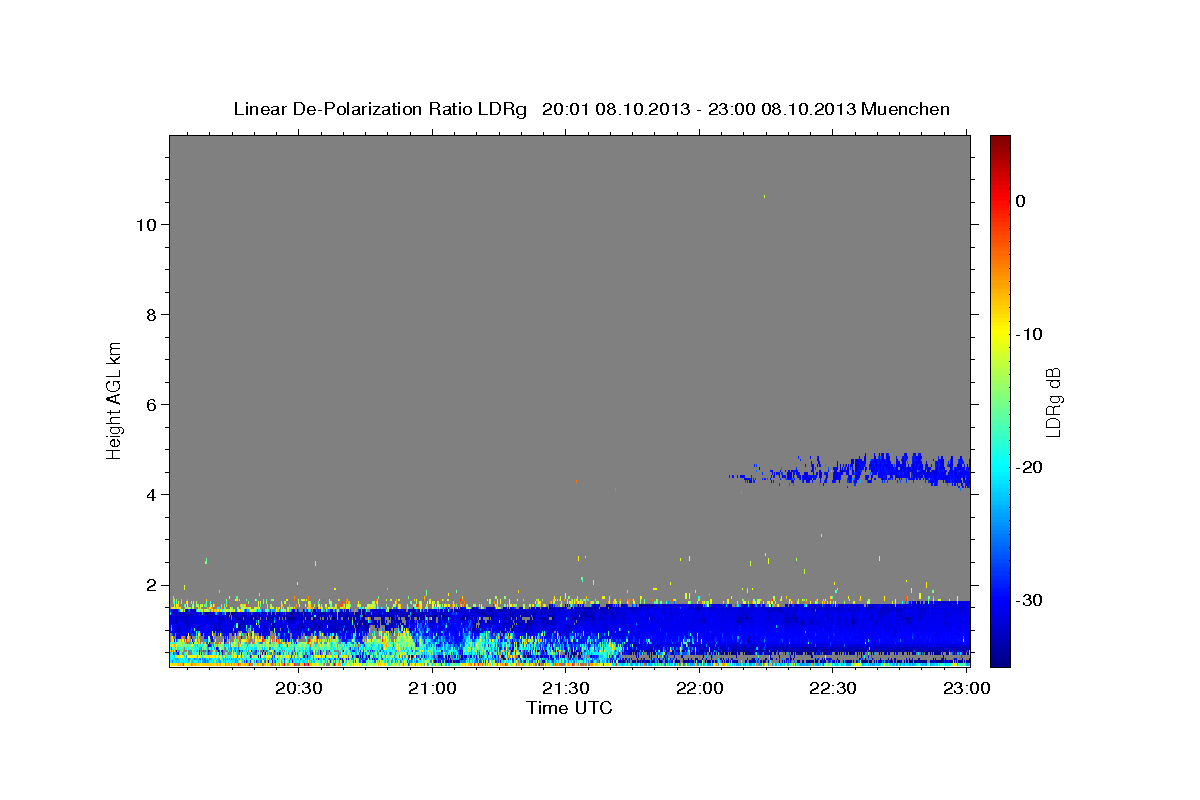
Task: Click the 22:00 time tick label
Action: (700, 689)
